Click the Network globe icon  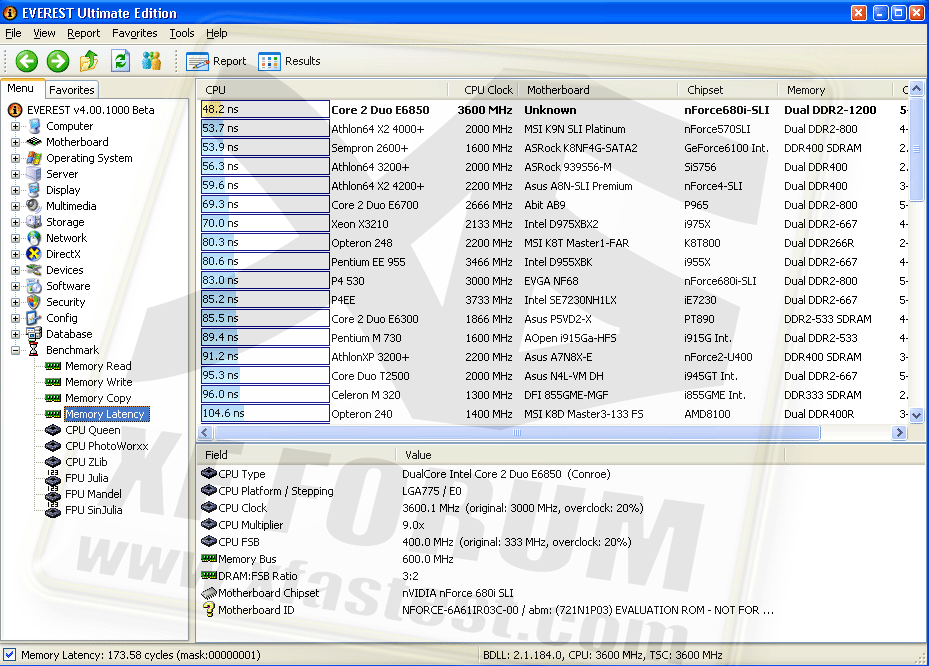34,238
